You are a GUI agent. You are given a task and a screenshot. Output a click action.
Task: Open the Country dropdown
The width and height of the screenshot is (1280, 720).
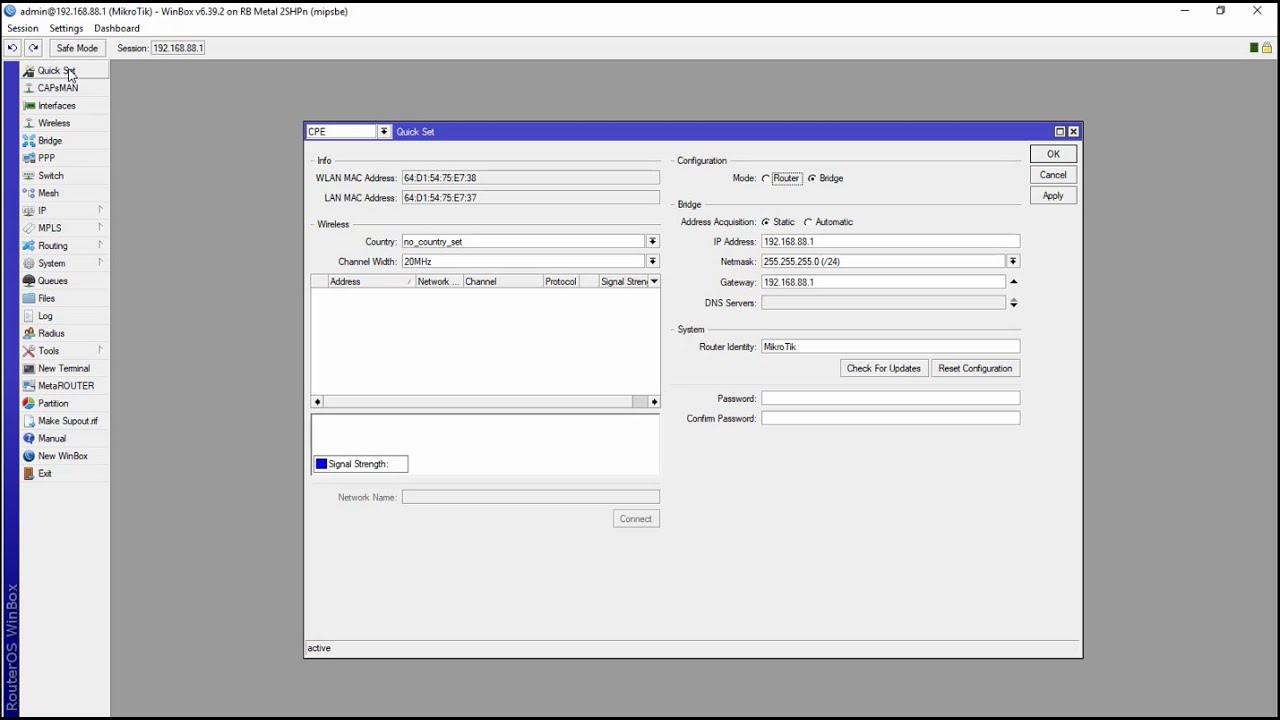click(652, 242)
